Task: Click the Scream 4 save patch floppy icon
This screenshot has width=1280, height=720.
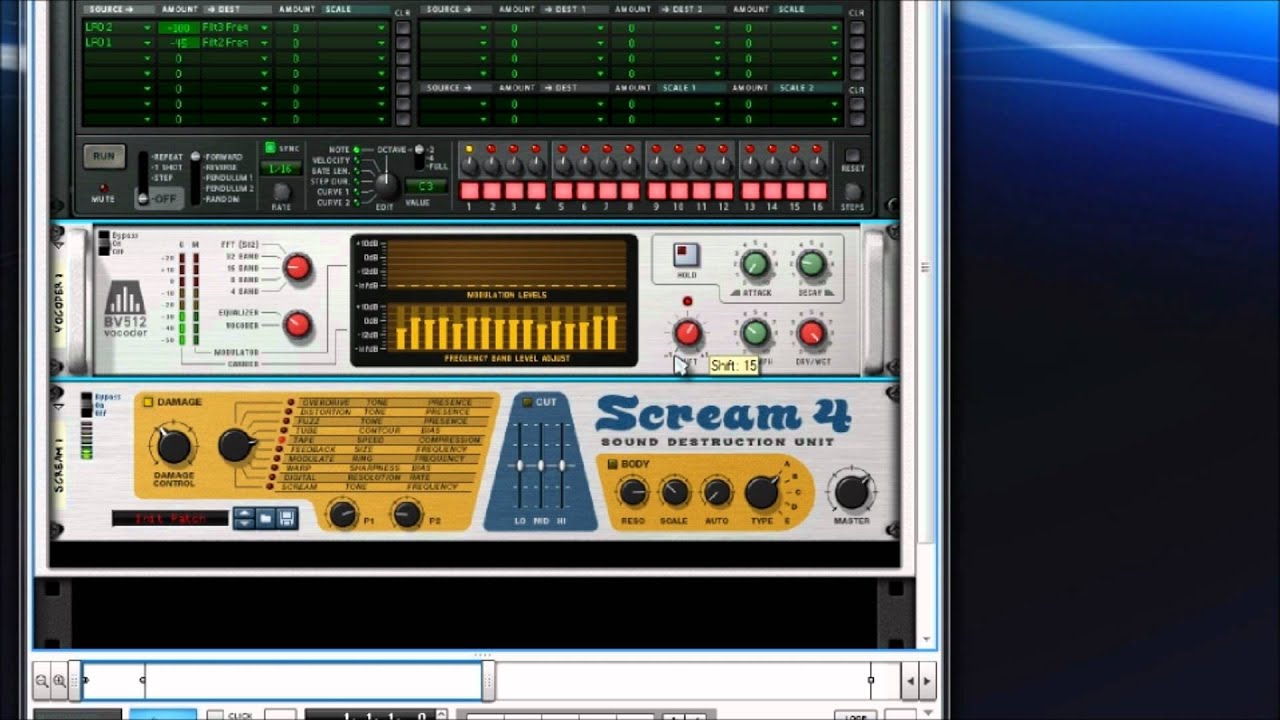Action: [x=287, y=518]
